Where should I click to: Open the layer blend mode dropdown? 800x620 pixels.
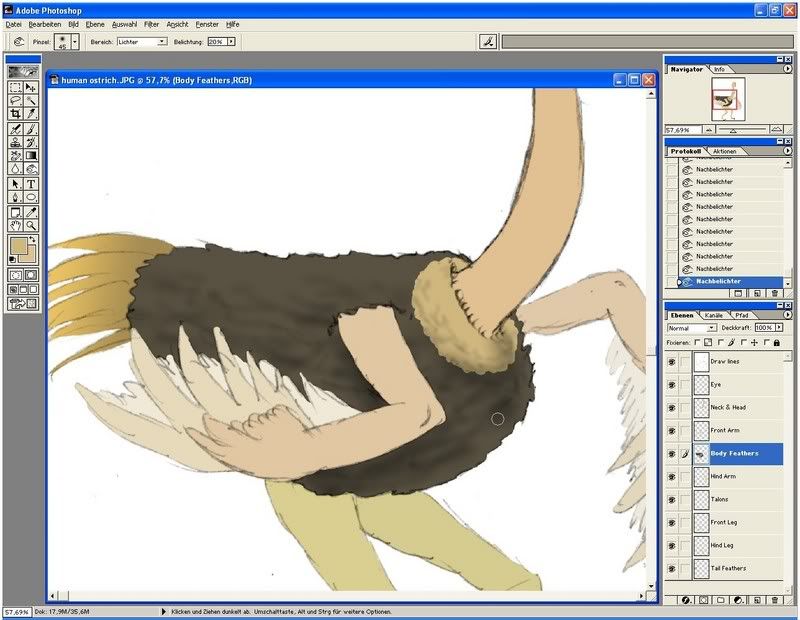tap(712, 328)
